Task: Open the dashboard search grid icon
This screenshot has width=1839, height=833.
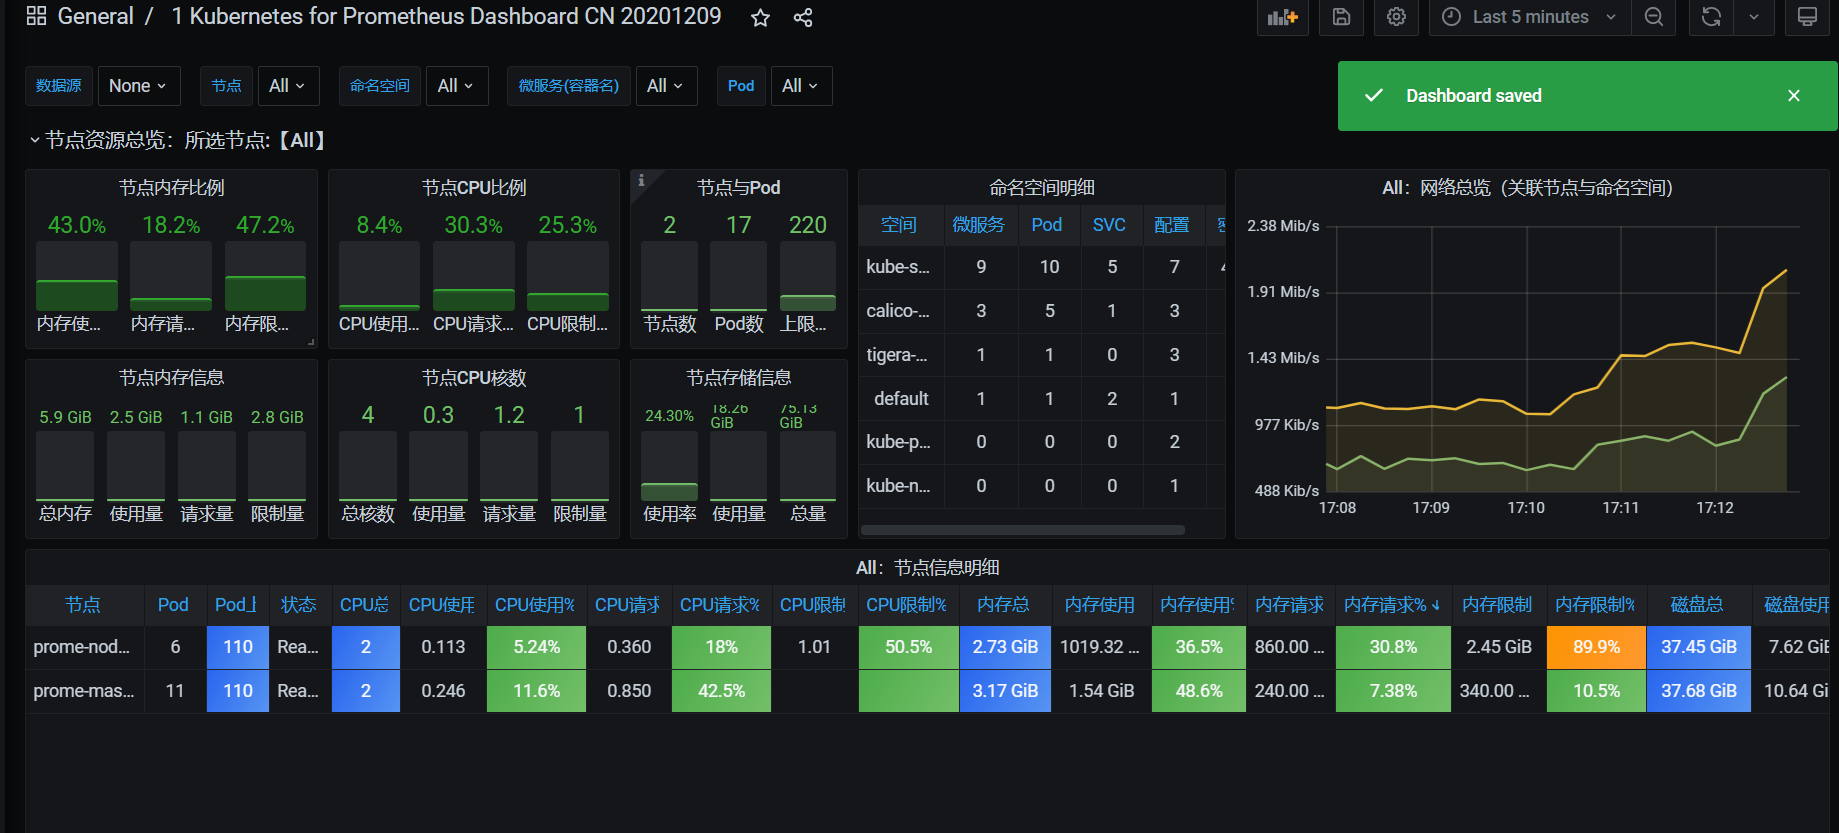Action: pyautogui.click(x=36, y=16)
